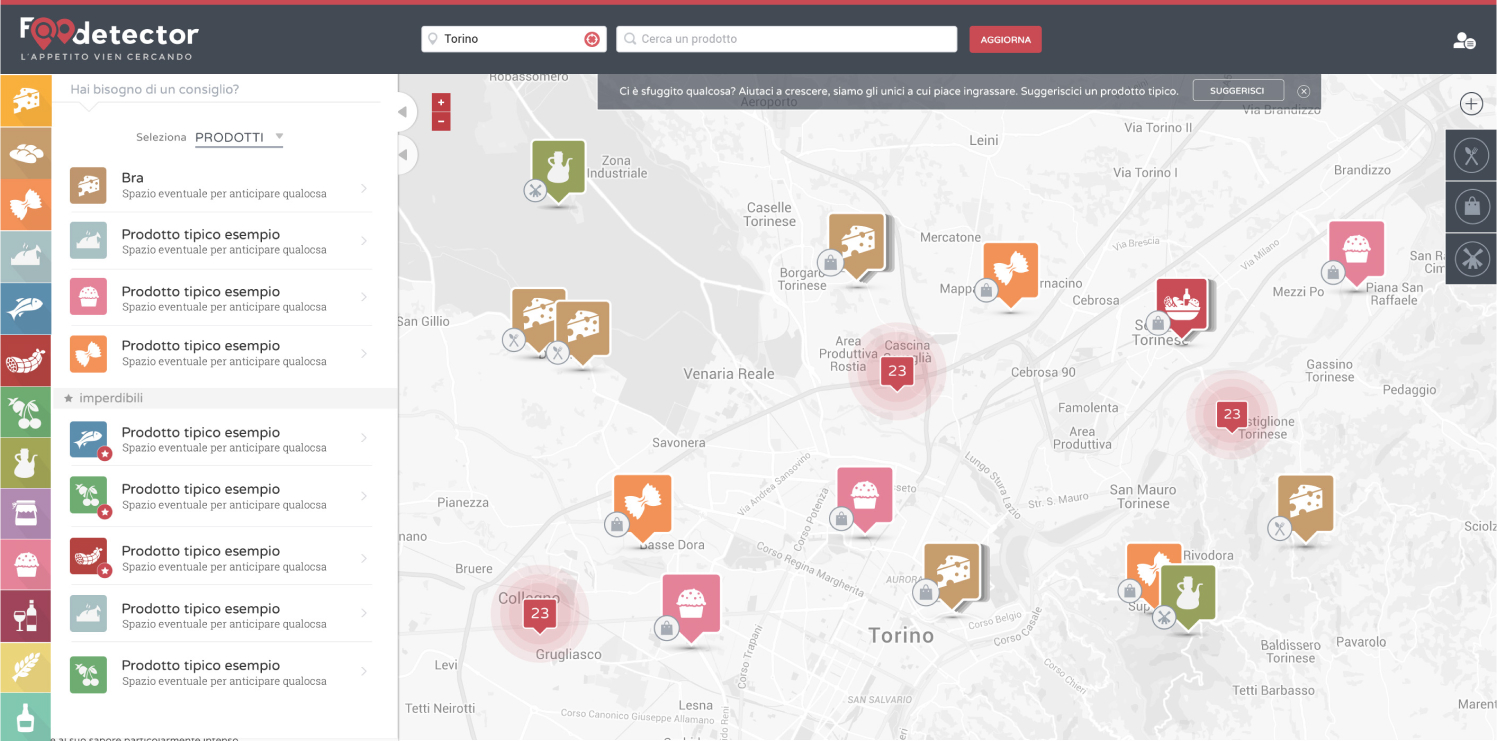Collapse the side panel with upper arrow
Viewport: 1497px width, 741px height.
click(403, 112)
